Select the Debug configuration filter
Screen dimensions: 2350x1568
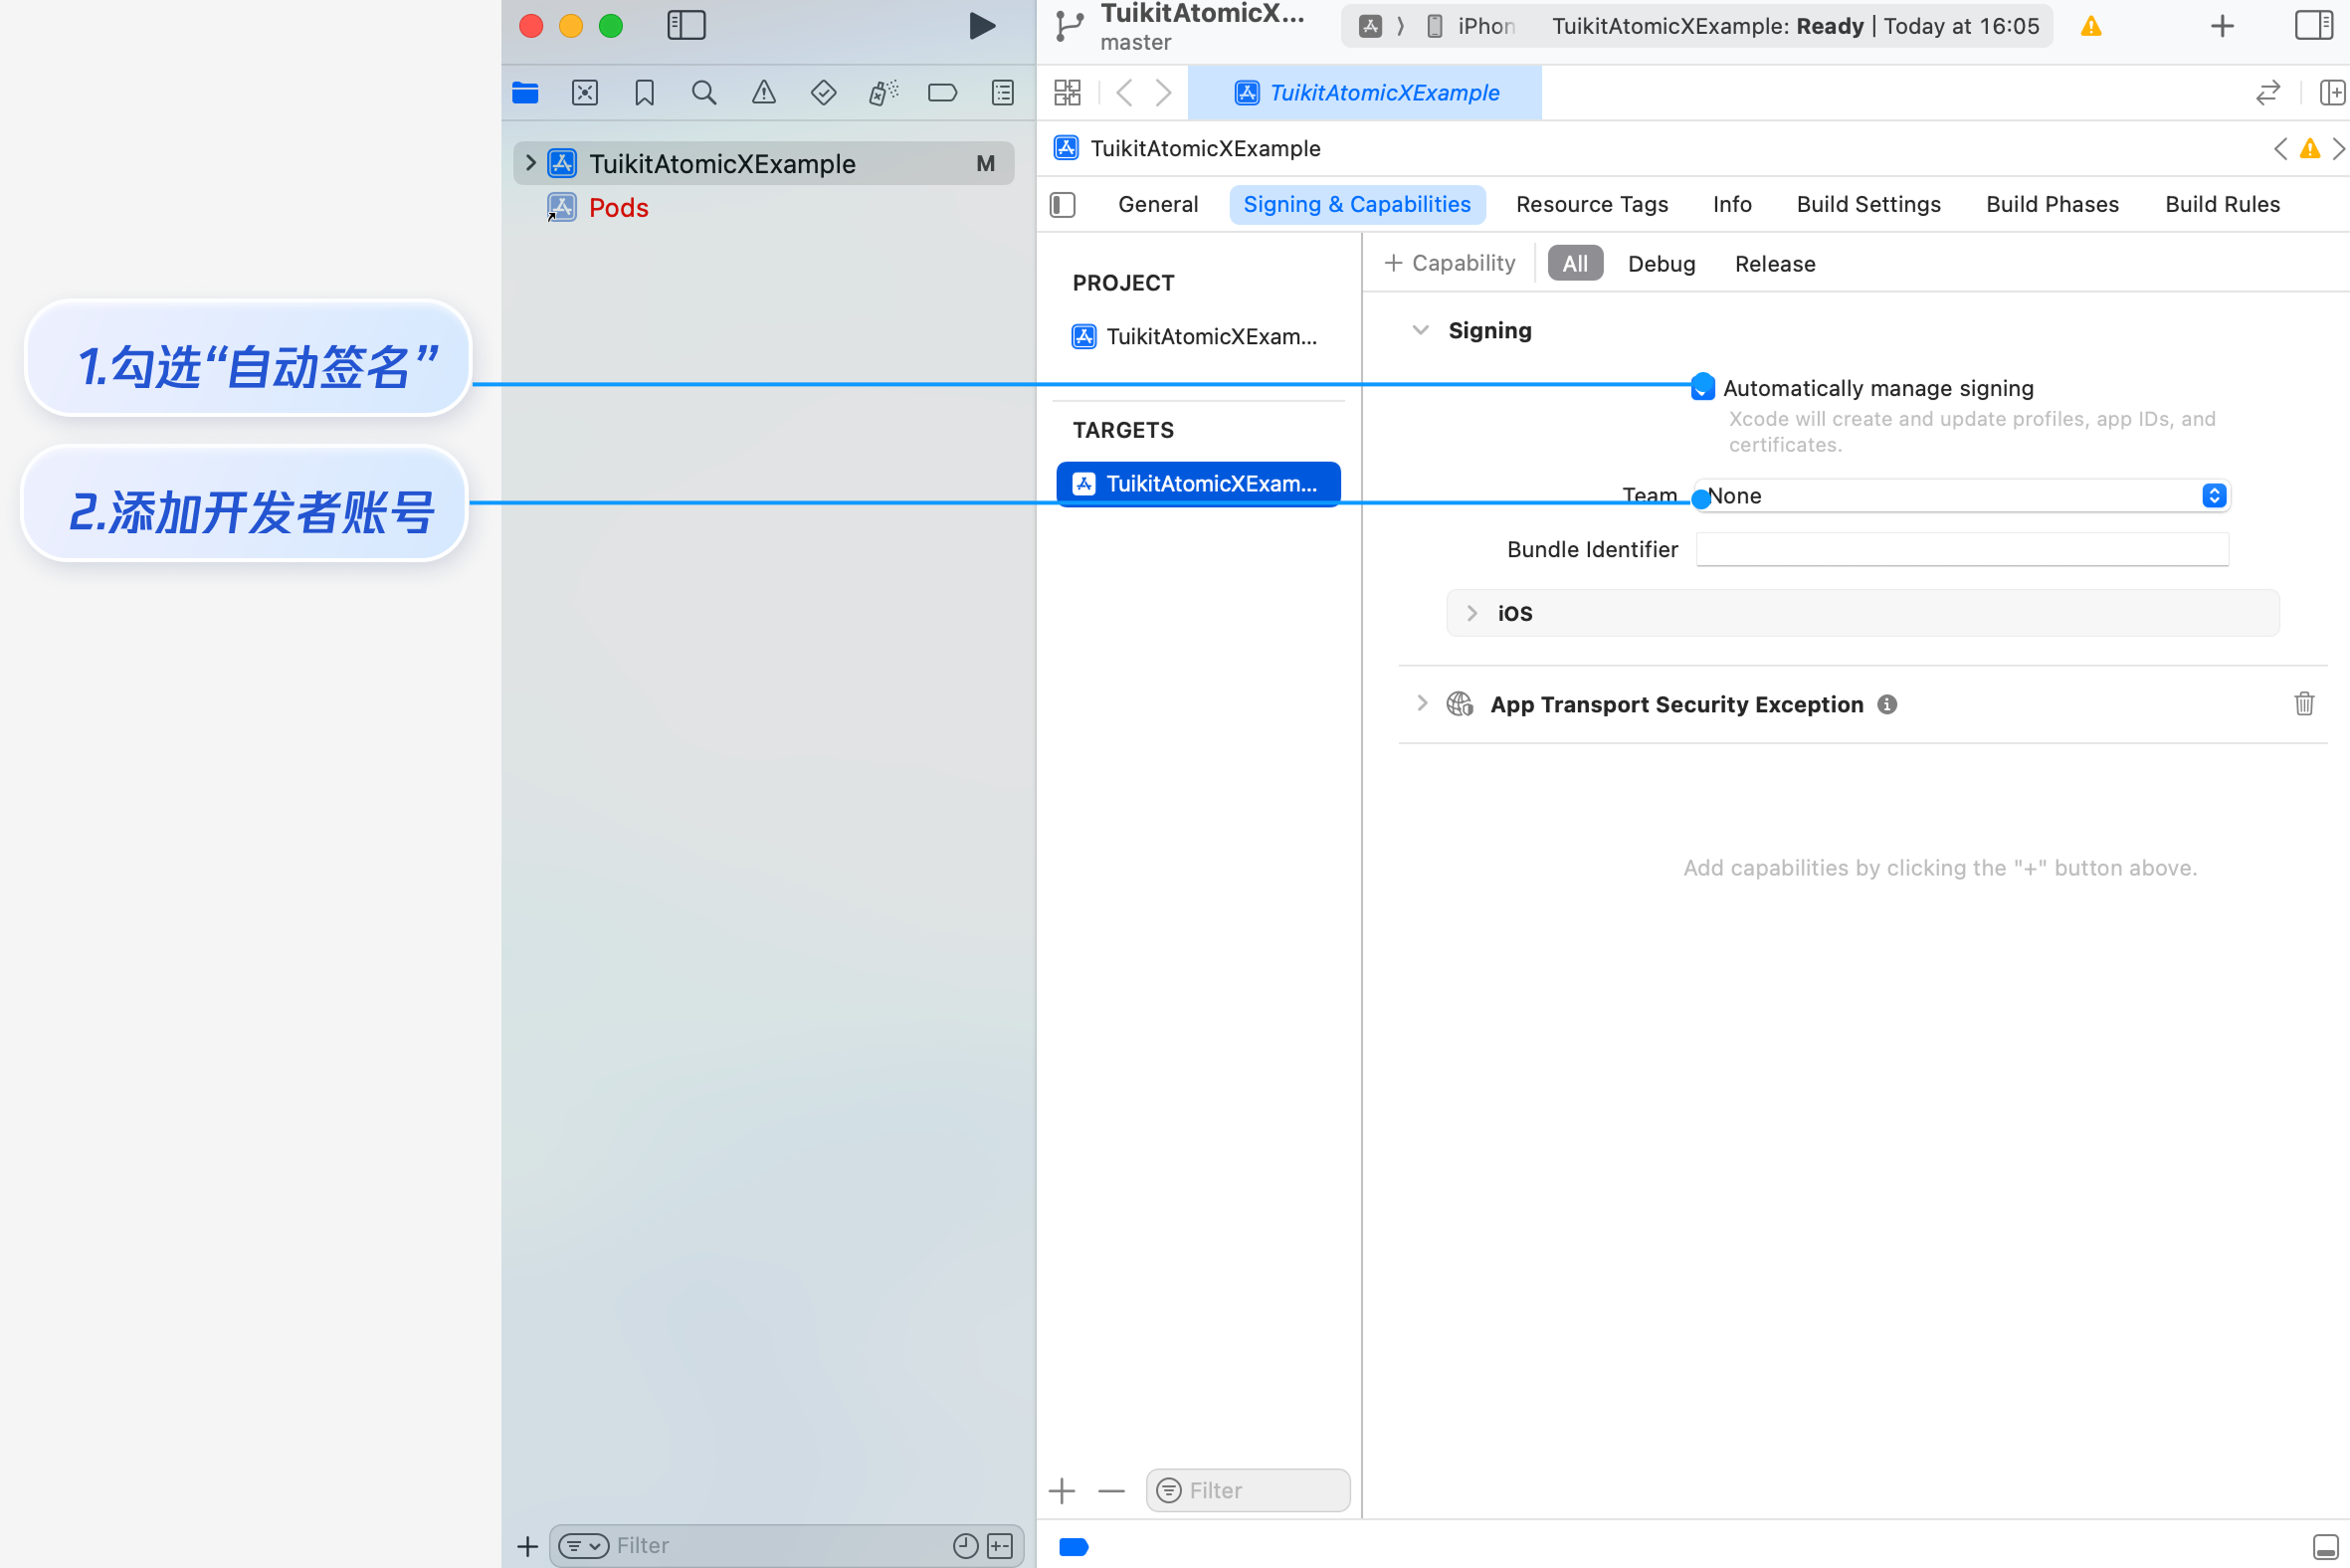pyautogui.click(x=1661, y=264)
